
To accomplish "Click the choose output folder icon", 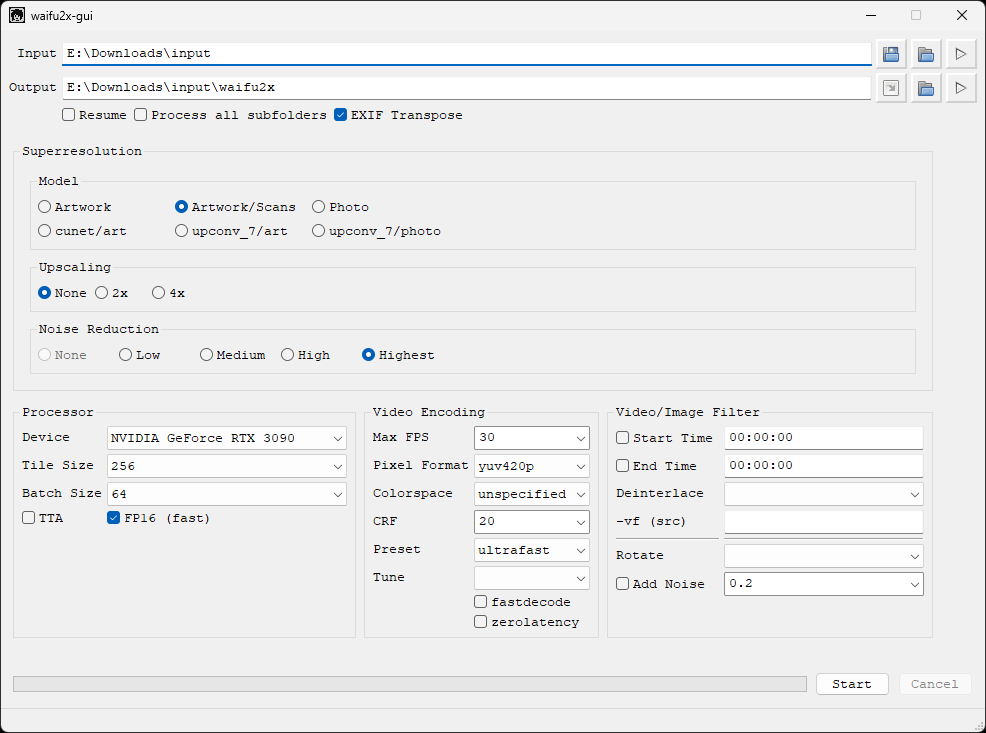I will pos(925,88).
